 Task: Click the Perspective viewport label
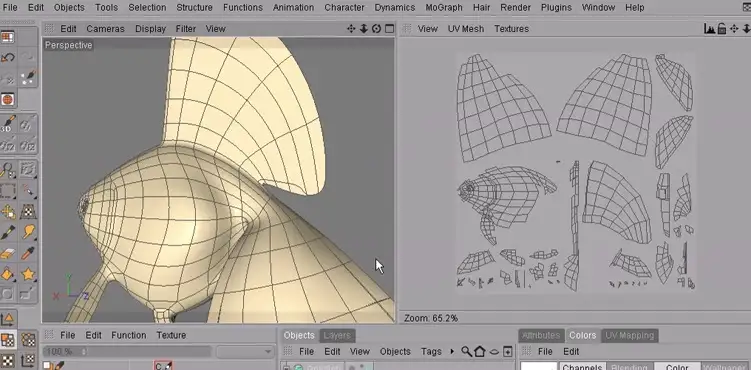[x=68, y=45]
